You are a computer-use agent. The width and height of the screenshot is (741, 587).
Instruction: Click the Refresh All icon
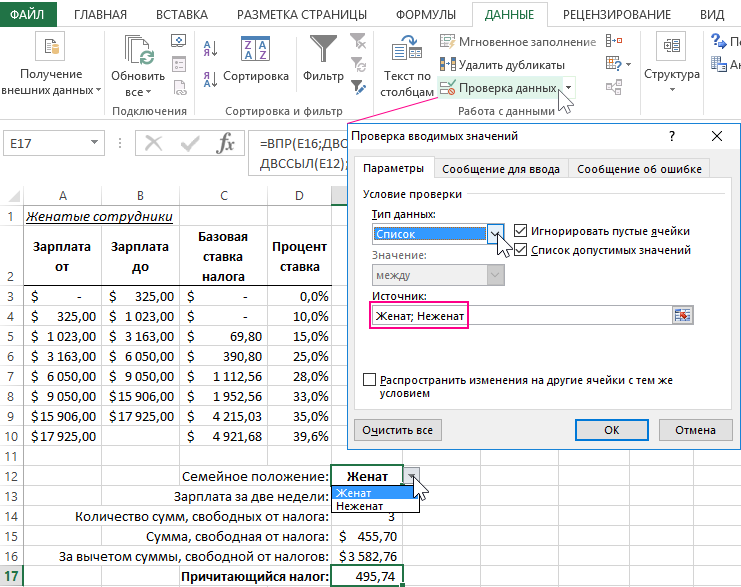(138, 50)
